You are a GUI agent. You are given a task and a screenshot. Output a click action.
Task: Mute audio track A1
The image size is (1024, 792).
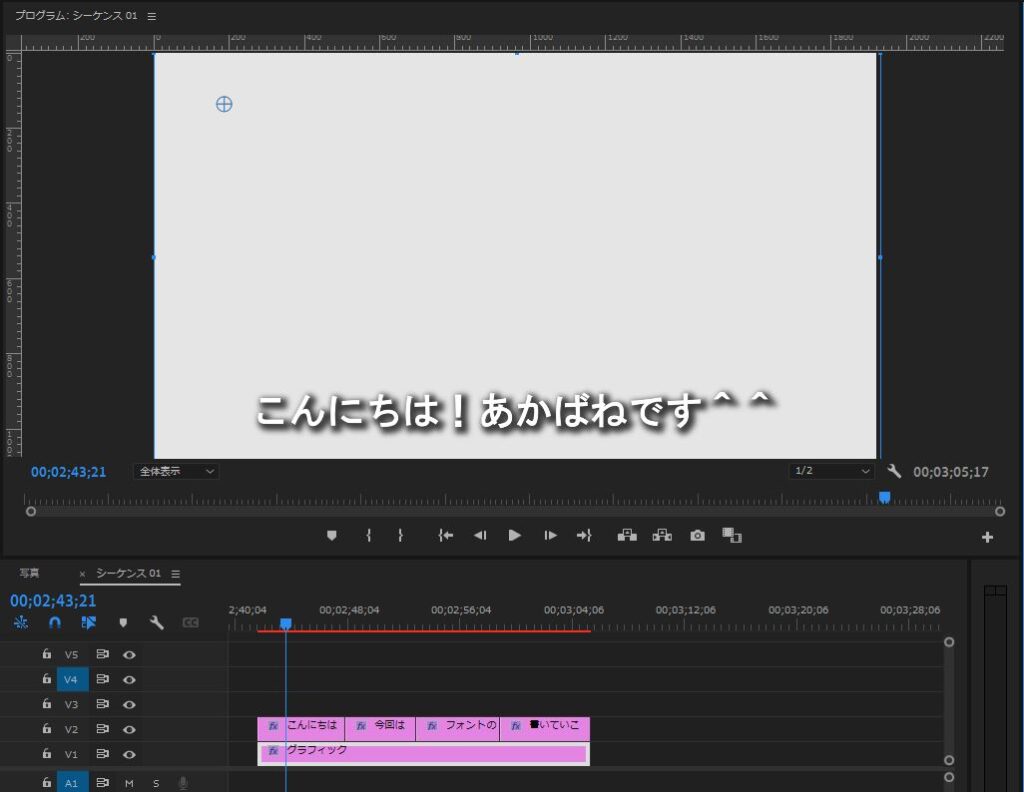tap(129, 783)
